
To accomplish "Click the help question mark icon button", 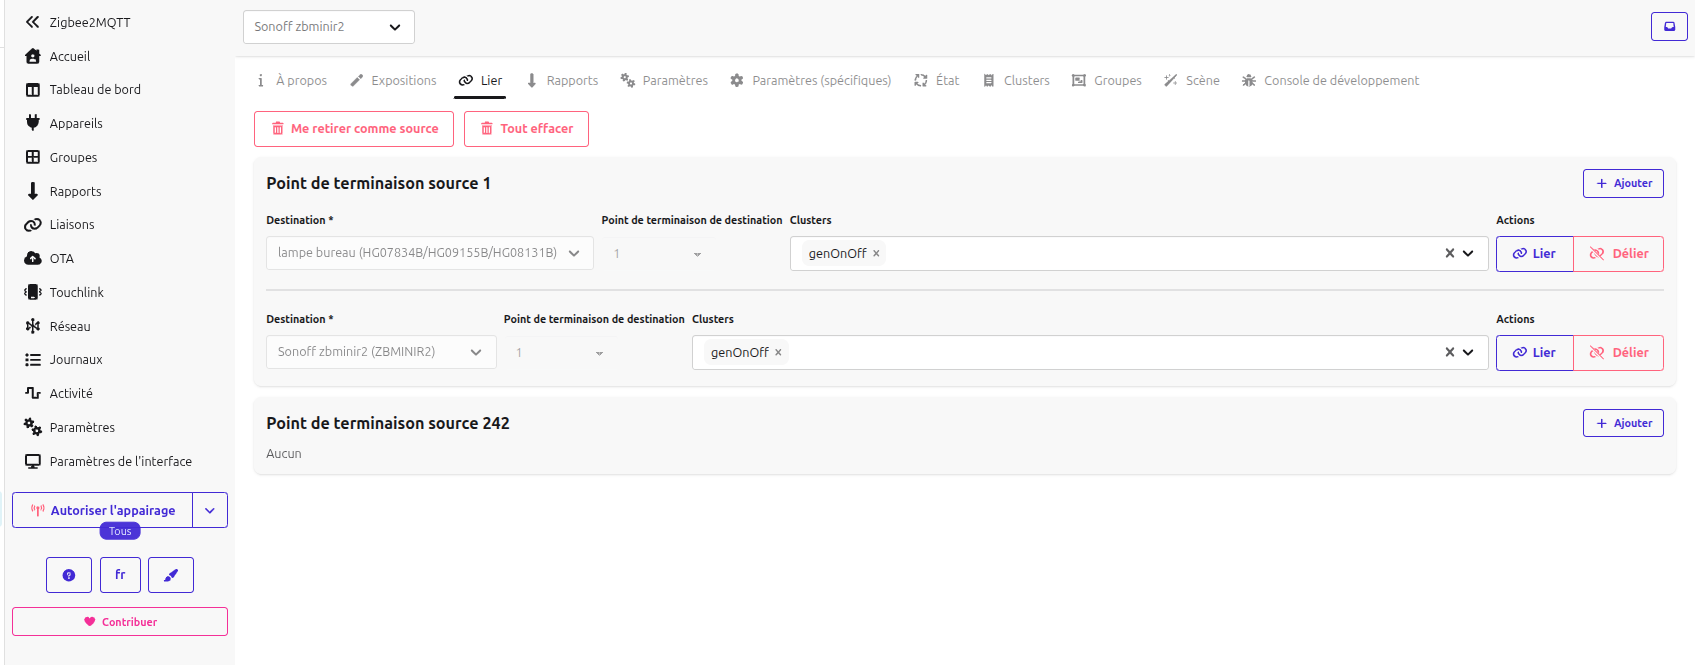I will (69, 575).
